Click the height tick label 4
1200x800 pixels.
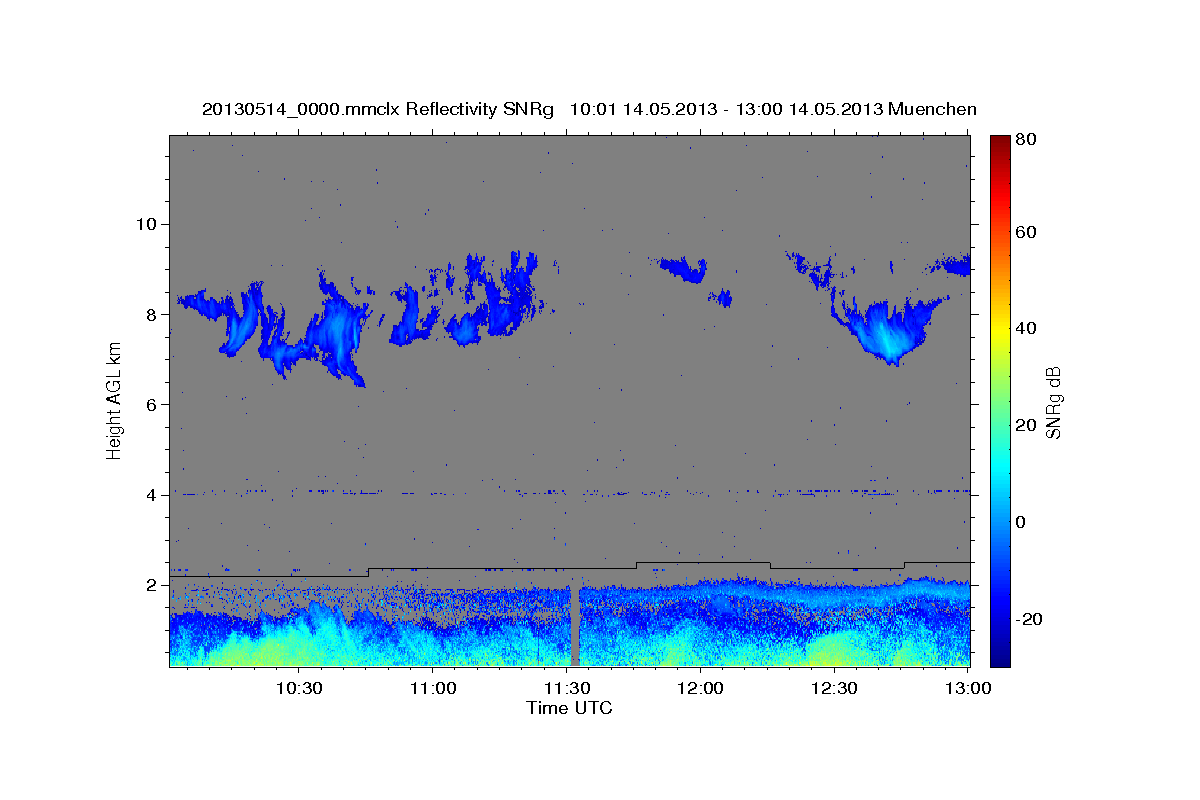click(x=152, y=495)
